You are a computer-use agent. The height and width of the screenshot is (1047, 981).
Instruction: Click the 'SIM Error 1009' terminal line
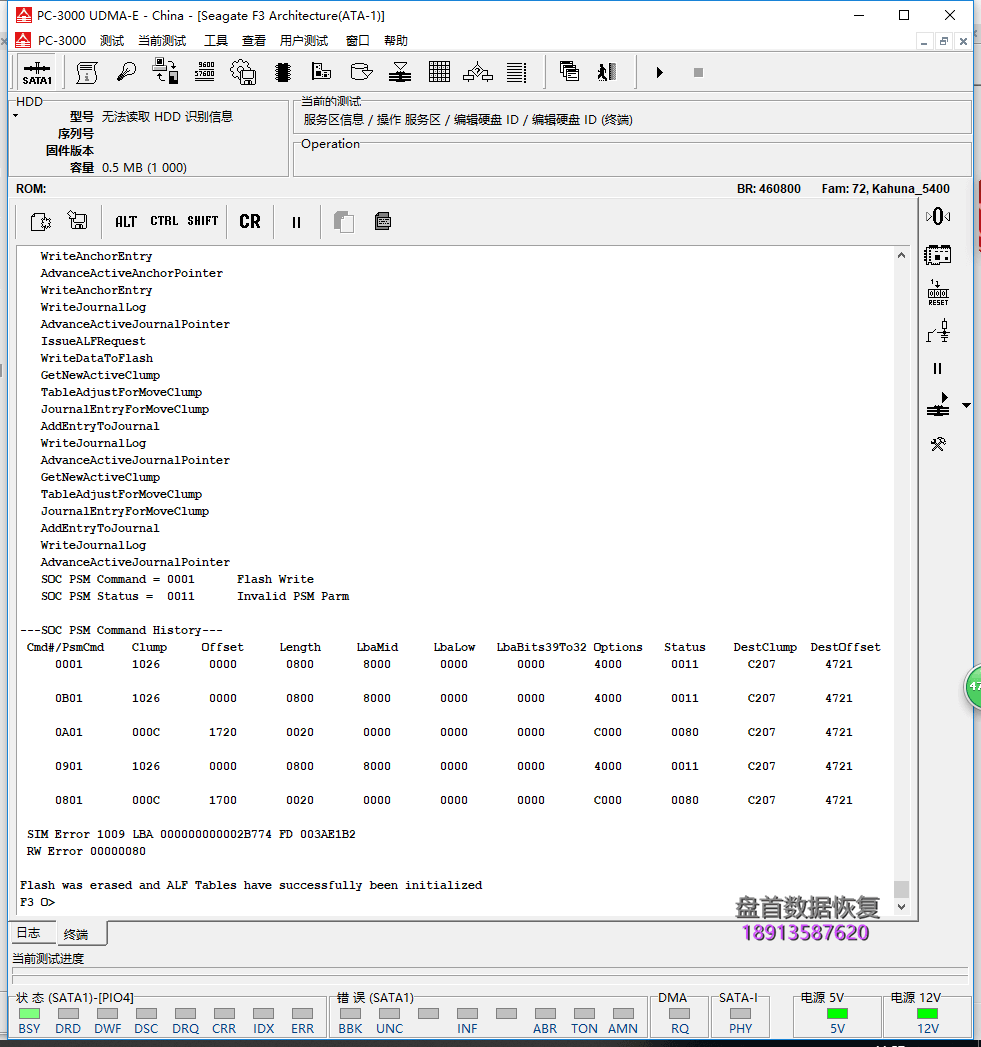click(x=191, y=834)
